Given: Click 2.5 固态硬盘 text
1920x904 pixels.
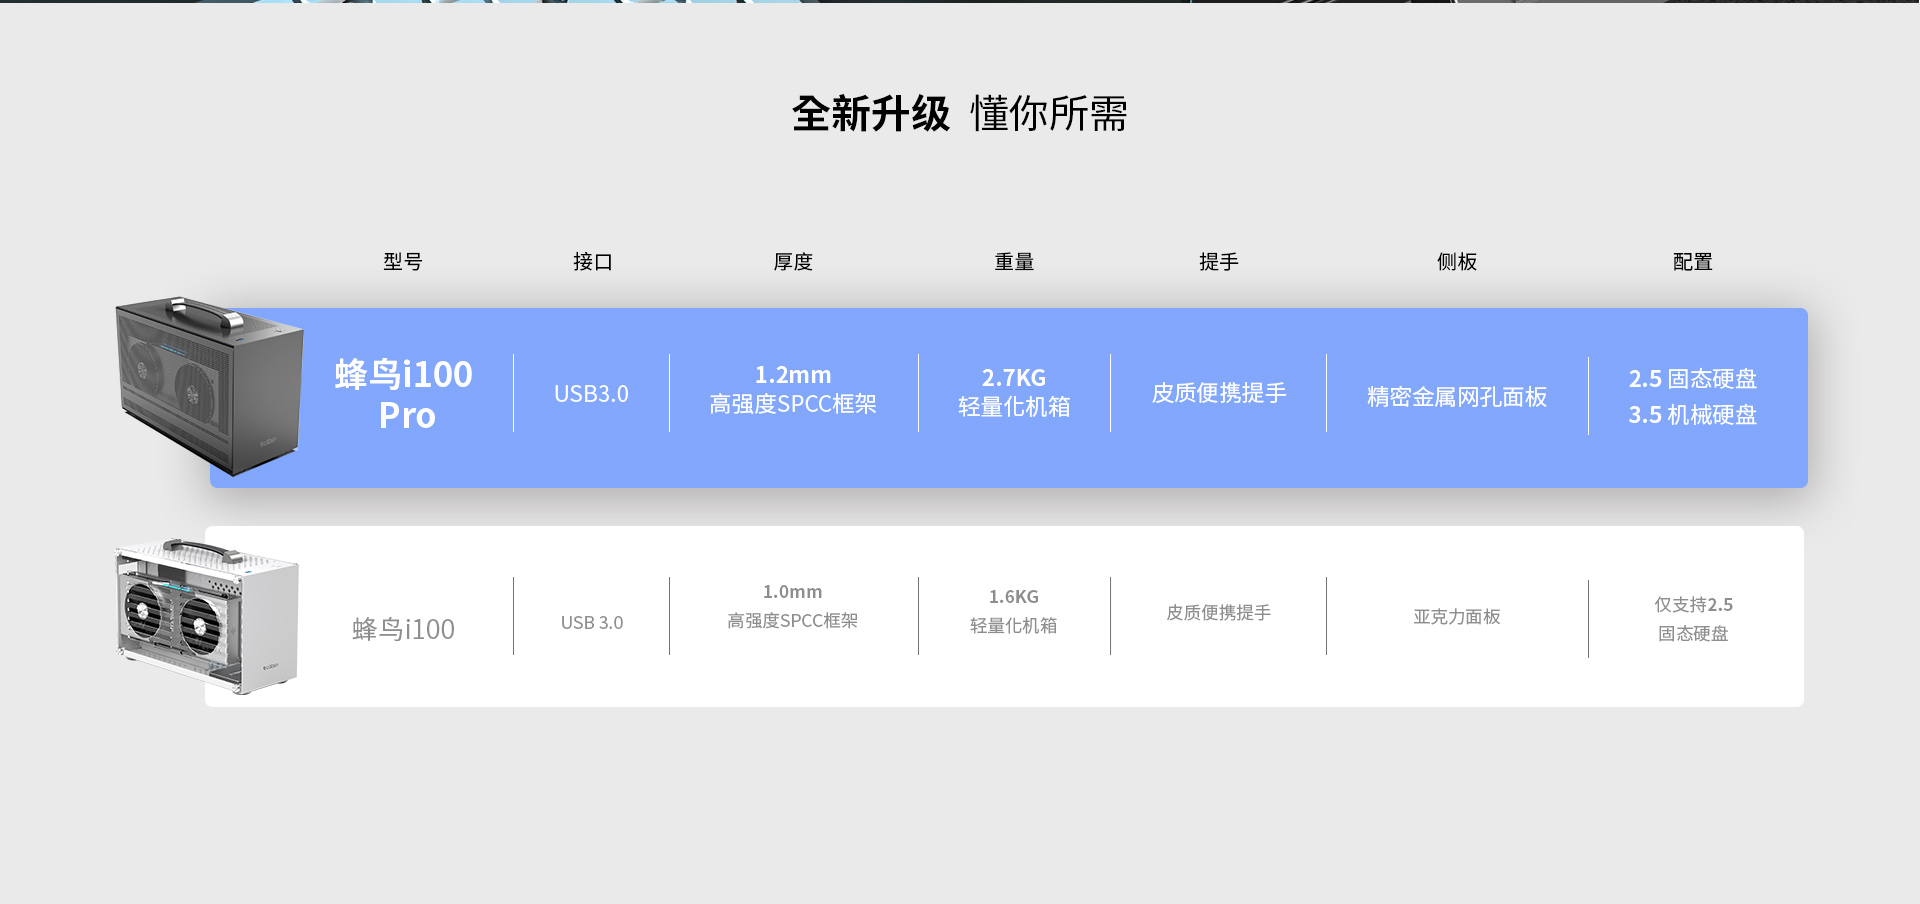Looking at the screenshot, I should tap(1693, 379).
